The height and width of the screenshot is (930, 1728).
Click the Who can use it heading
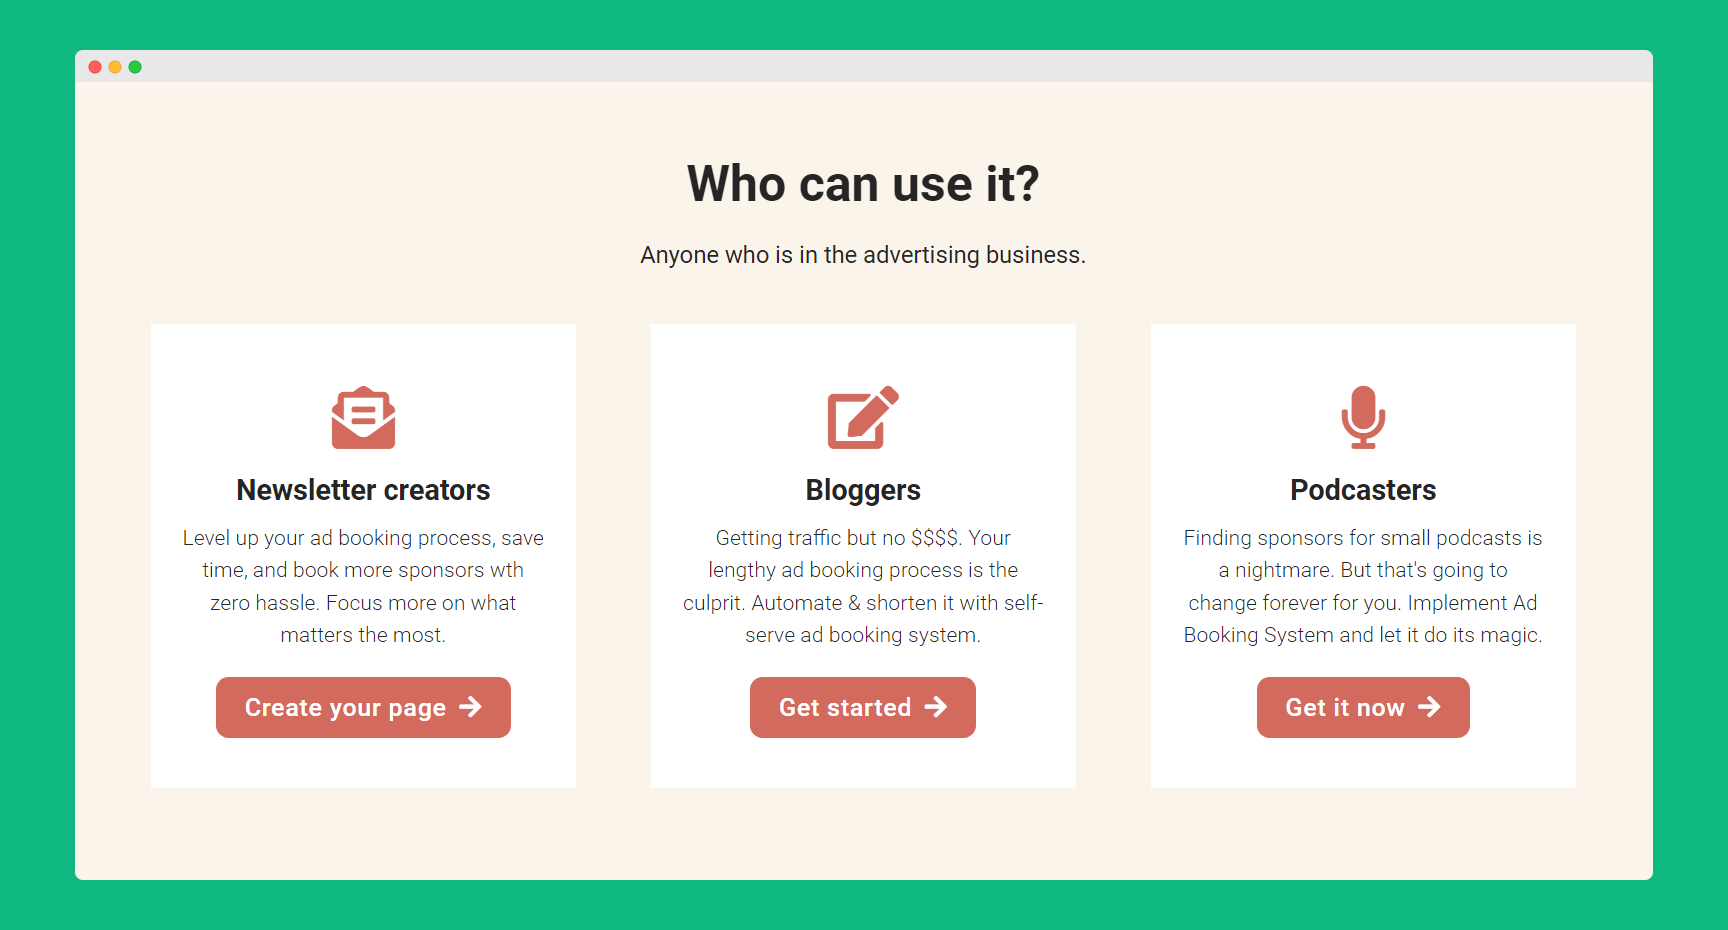[x=863, y=183]
